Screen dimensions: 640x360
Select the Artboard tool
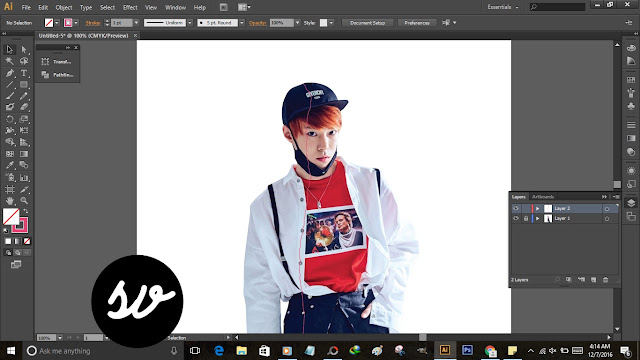[9, 189]
